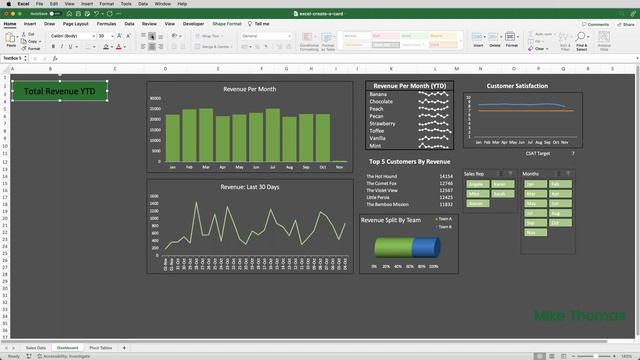Switch to the Pivot Tables sheet tab
This screenshot has height=360, width=640.
click(x=100, y=348)
